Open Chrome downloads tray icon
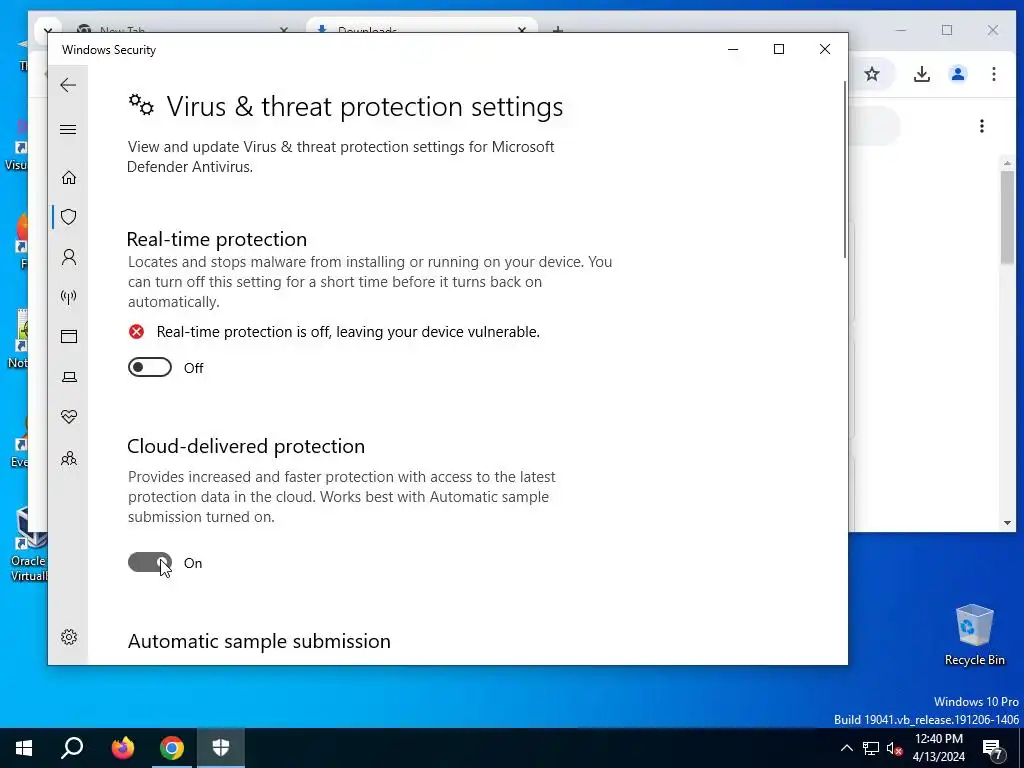1024x768 pixels. (x=921, y=74)
